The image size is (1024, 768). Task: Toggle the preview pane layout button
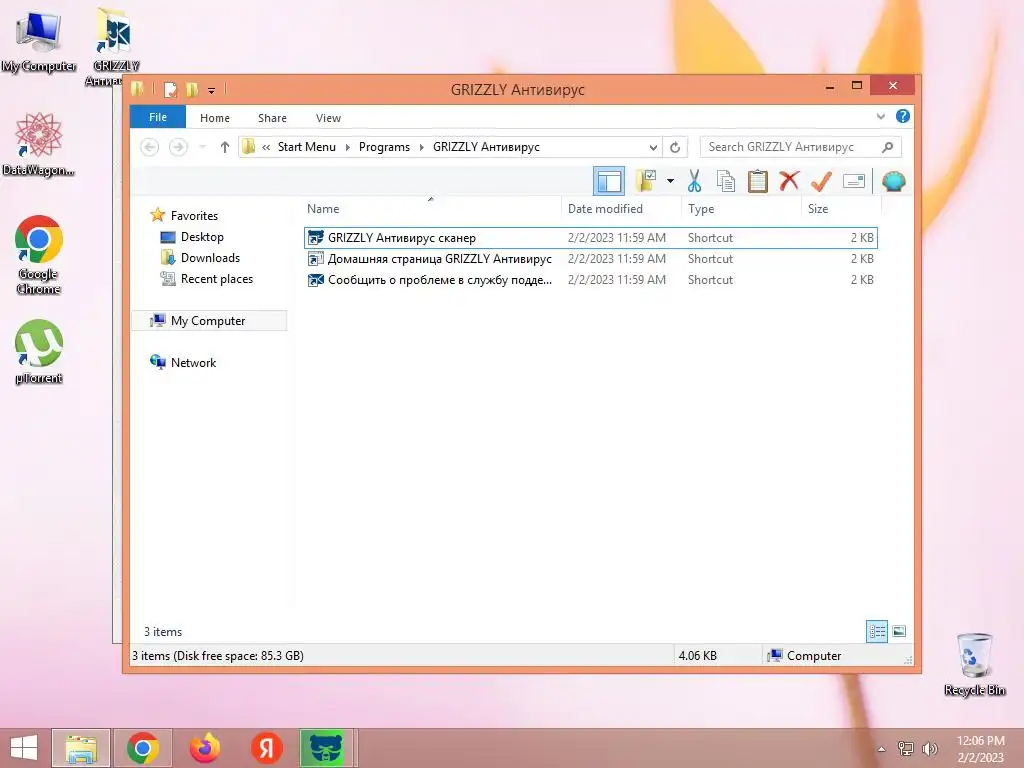[x=609, y=181]
